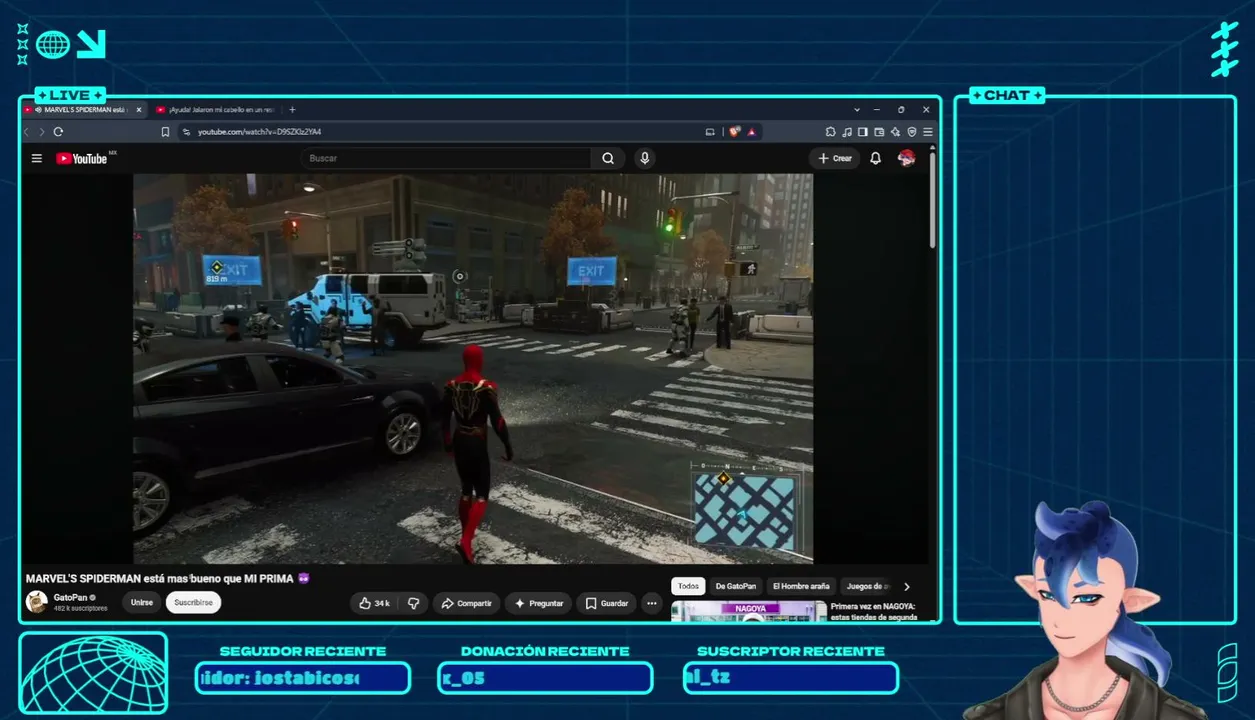Click the cast screen icon in address bar
1255x720 pixels.
pos(710,132)
